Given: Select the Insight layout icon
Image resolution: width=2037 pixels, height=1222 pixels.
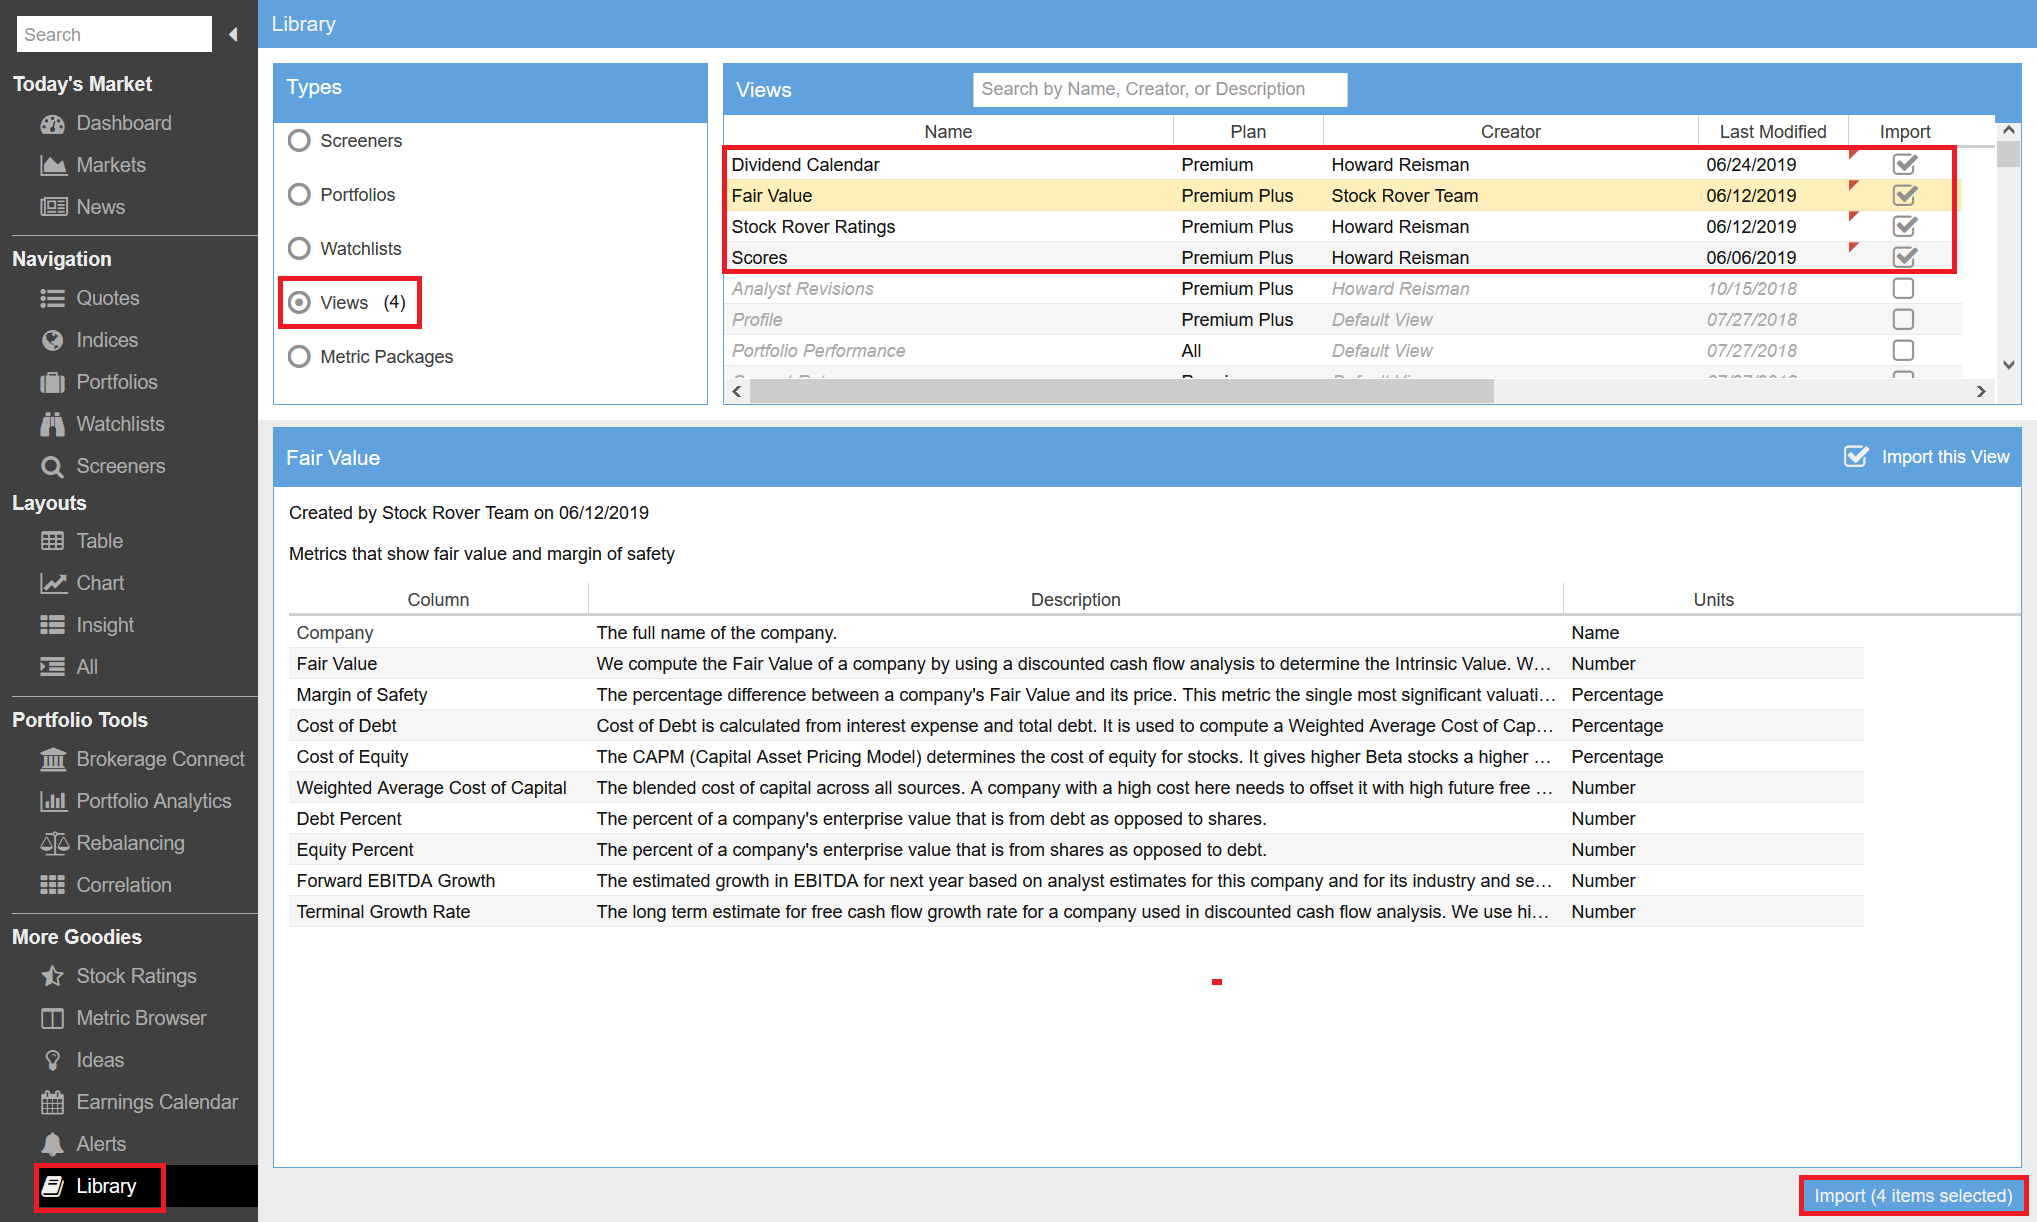Looking at the screenshot, I should pos(52,625).
